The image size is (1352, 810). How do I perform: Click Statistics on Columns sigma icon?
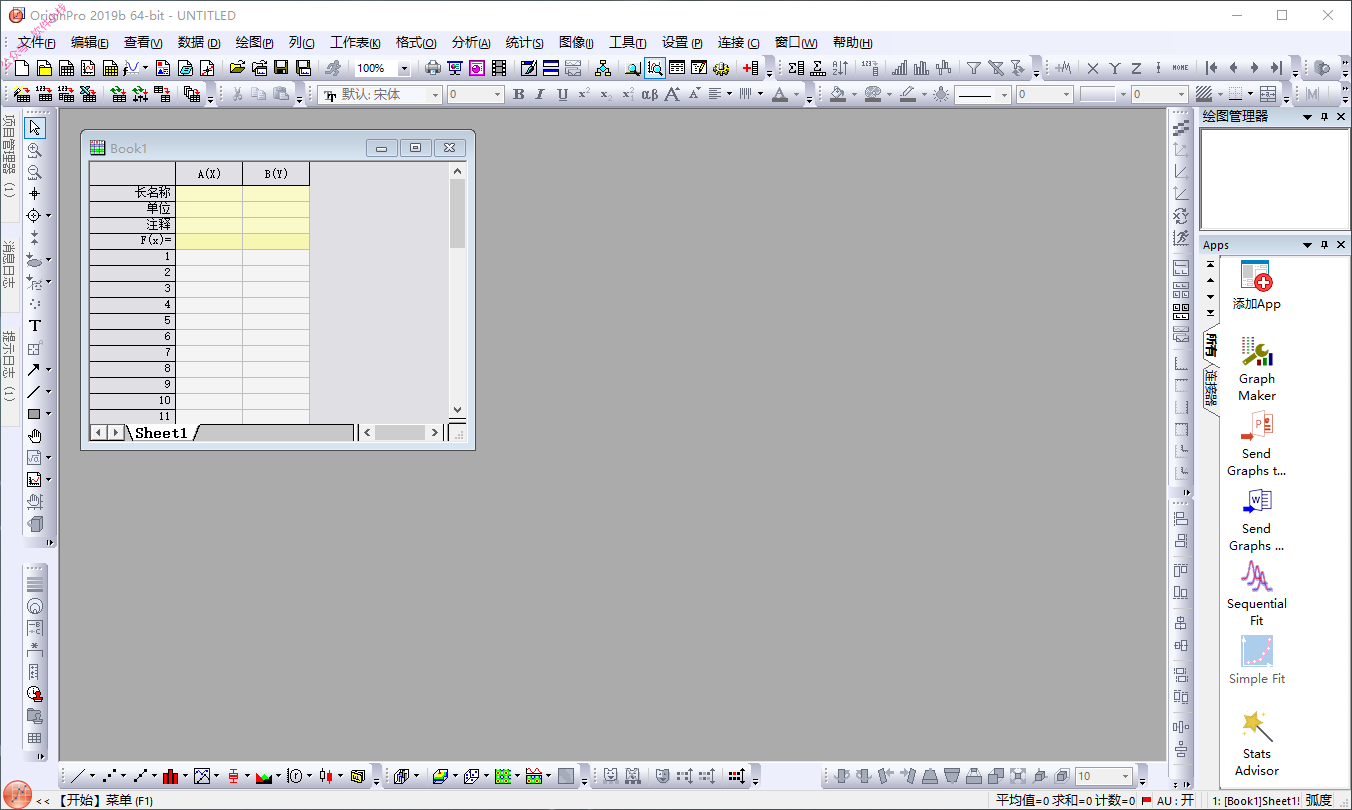[796, 68]
